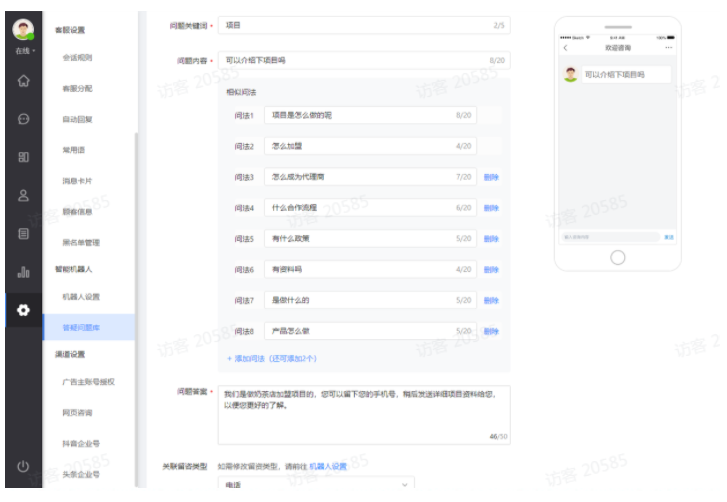727x502 pixels.
Task: Click the back arrow in phone preview
Action: coord(565,48)
